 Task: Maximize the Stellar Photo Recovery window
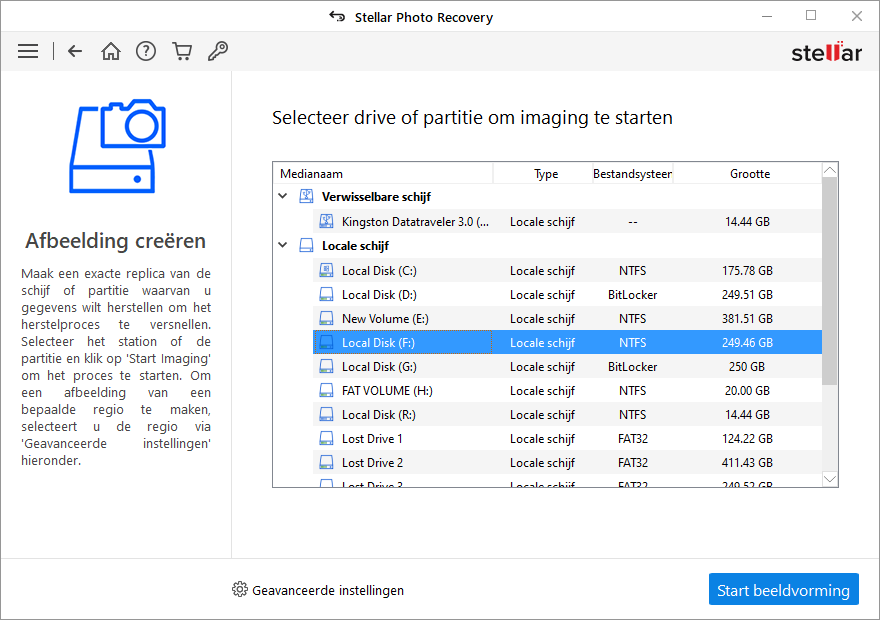pyautogui.click(x=811, y=16)
